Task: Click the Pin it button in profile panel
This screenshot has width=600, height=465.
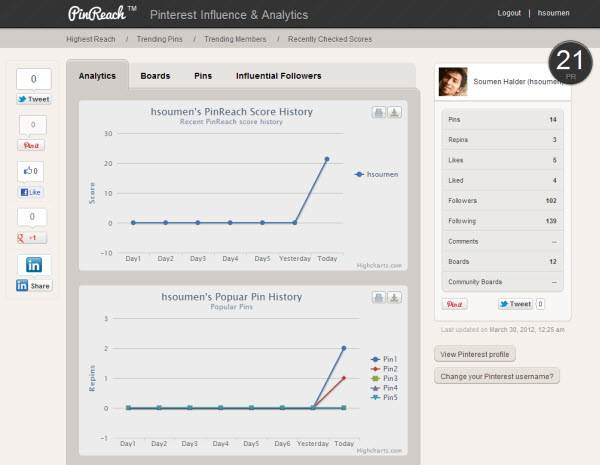Action: 455,304
